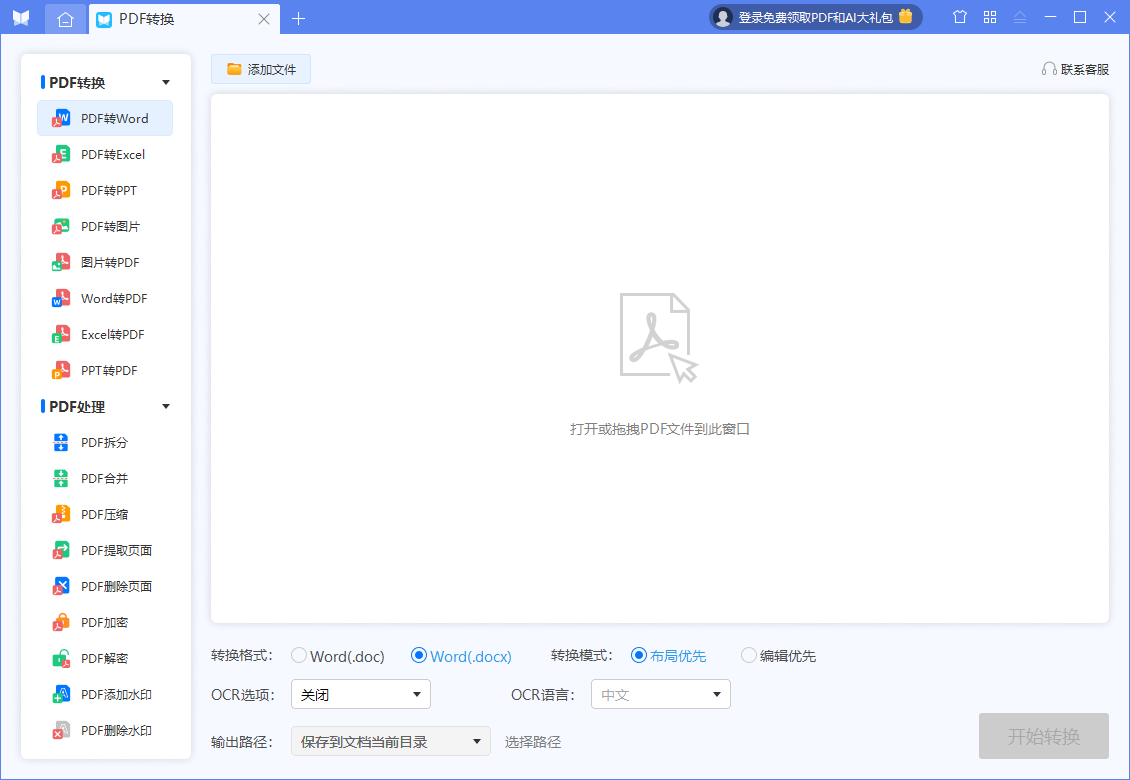Image resolution: width=1130 pixels, height=780 pixels.
Task: Collapse the PDF转换 section arrow
Action: (166, 82)
